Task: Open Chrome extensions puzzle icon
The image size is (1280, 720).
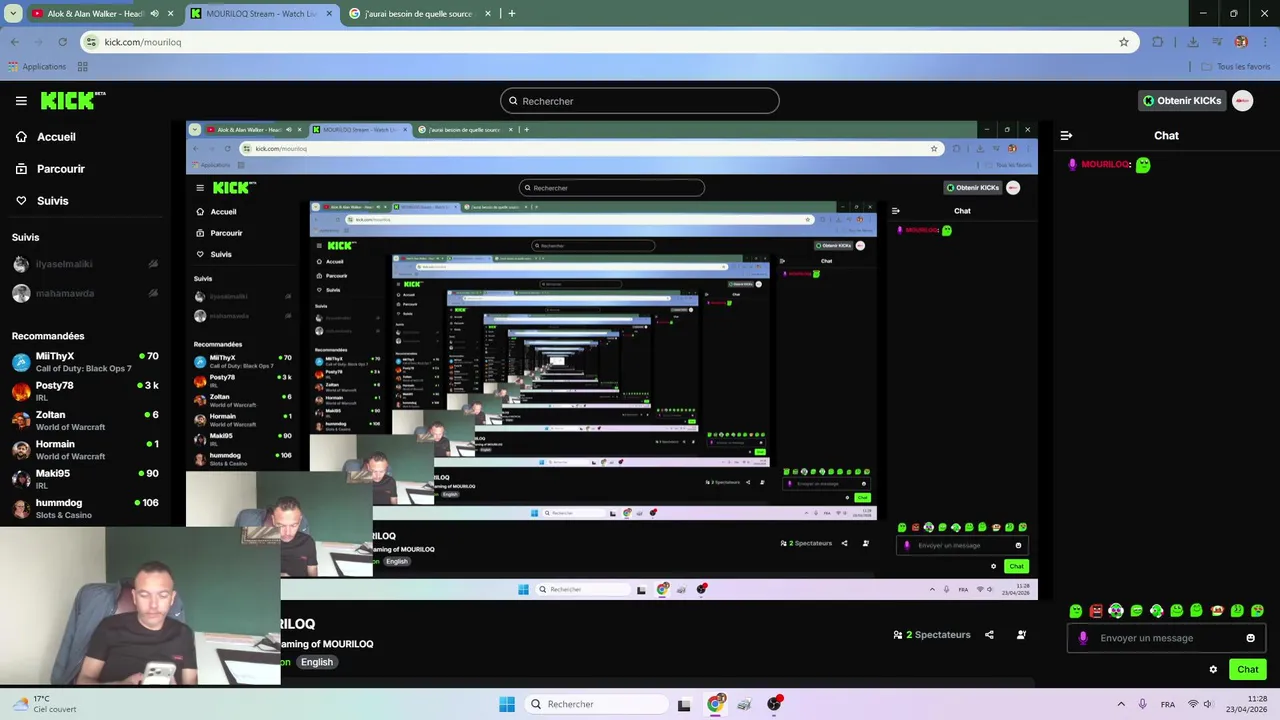Action: click(x=1158, y=42)
